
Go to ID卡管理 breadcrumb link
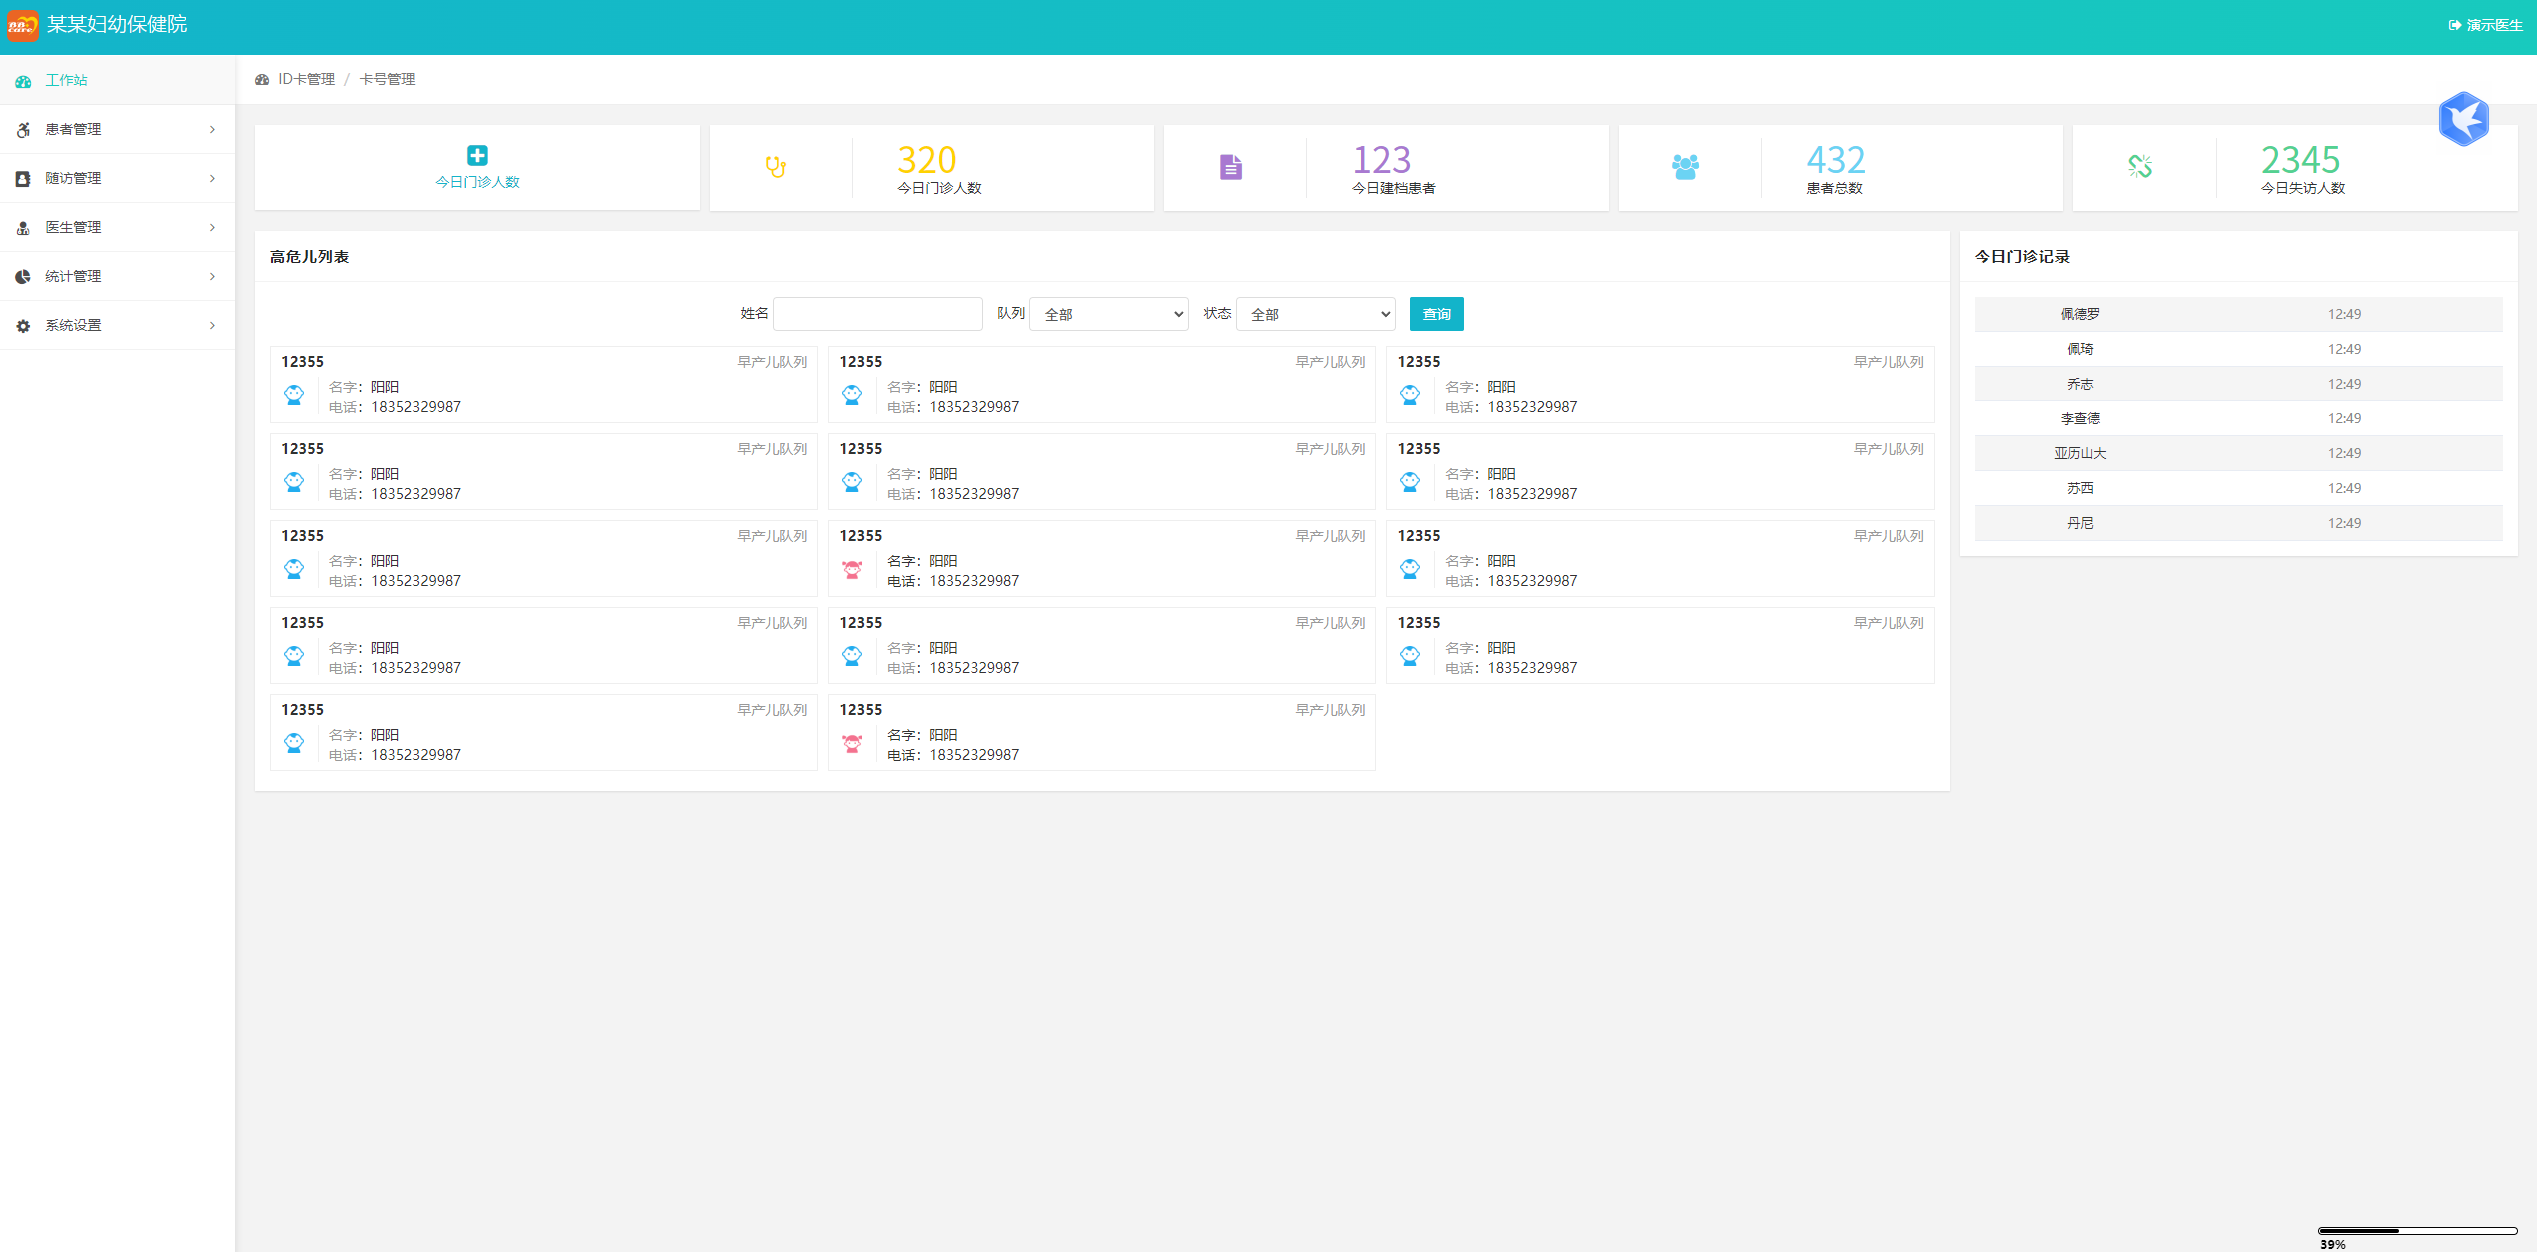click(x=306, y=79)
